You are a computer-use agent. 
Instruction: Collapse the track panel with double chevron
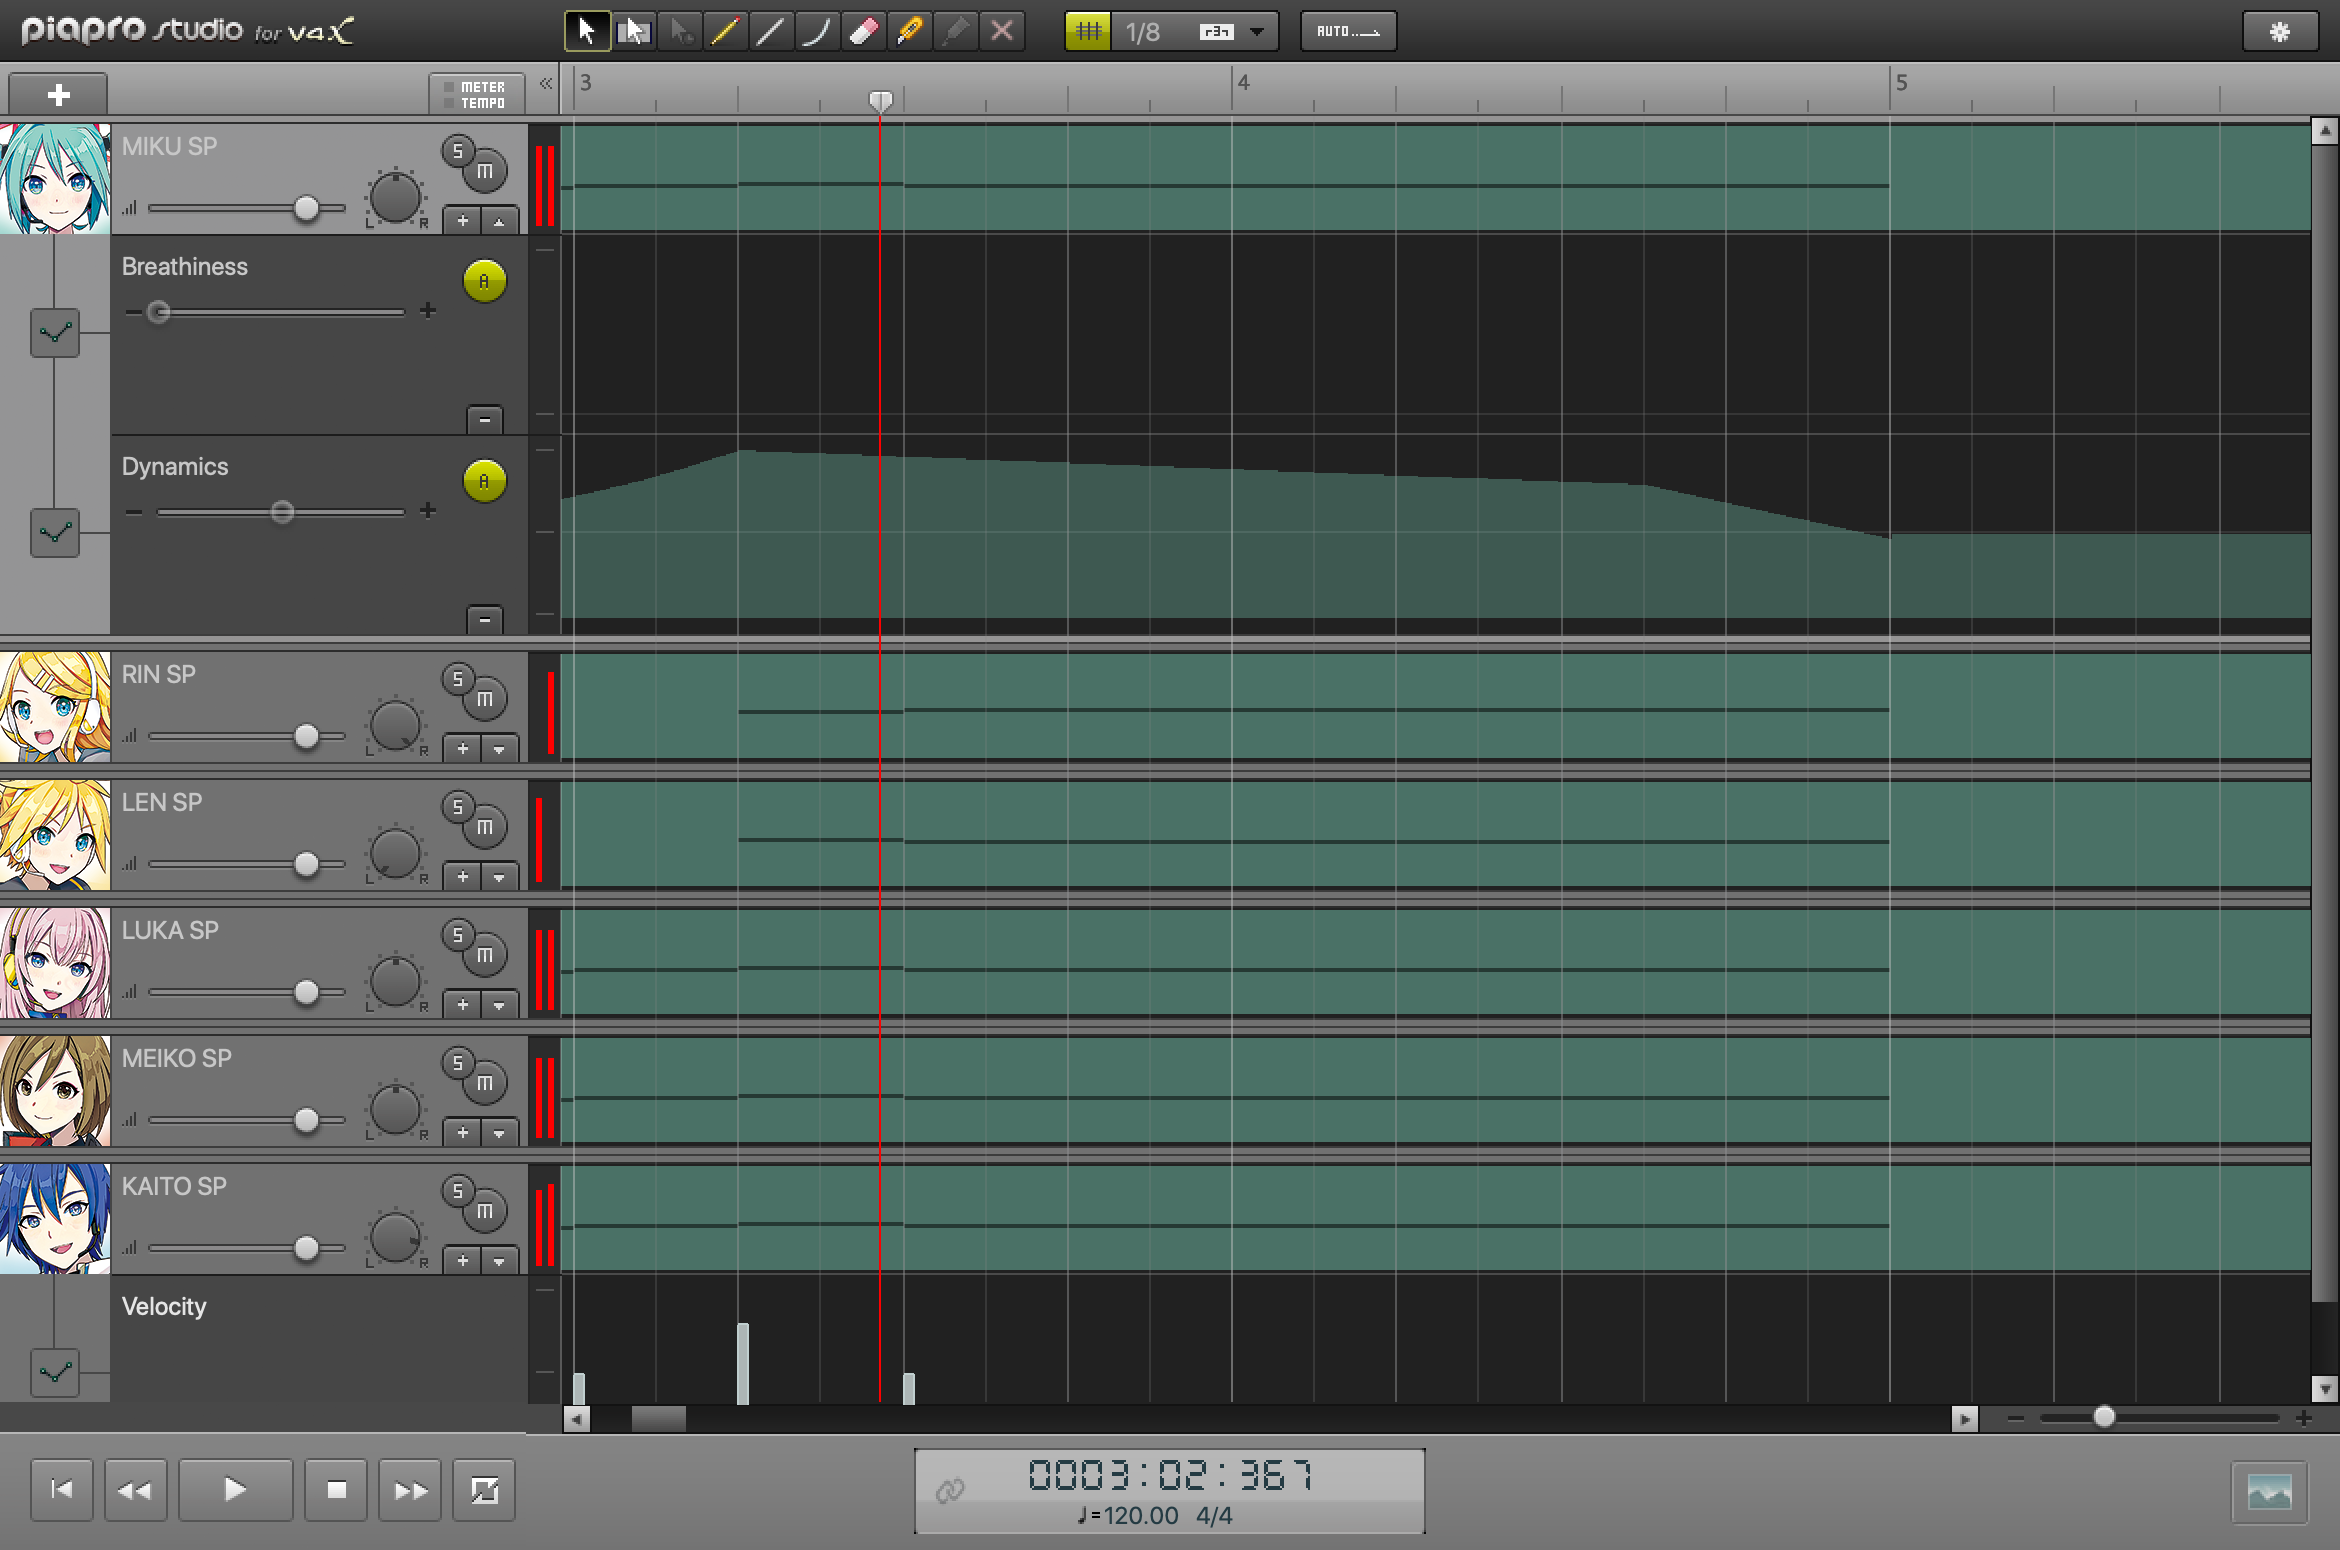pyautogui.click(x=546, y=84)
